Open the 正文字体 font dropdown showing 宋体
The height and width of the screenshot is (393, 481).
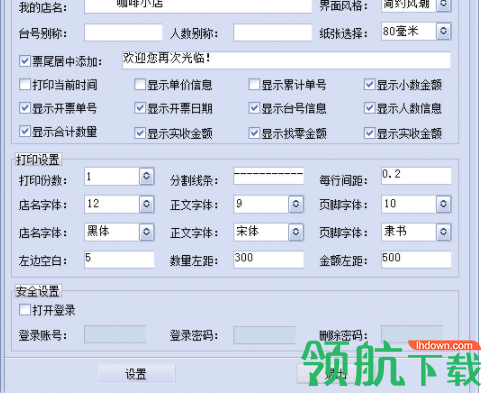coord(296,232)
